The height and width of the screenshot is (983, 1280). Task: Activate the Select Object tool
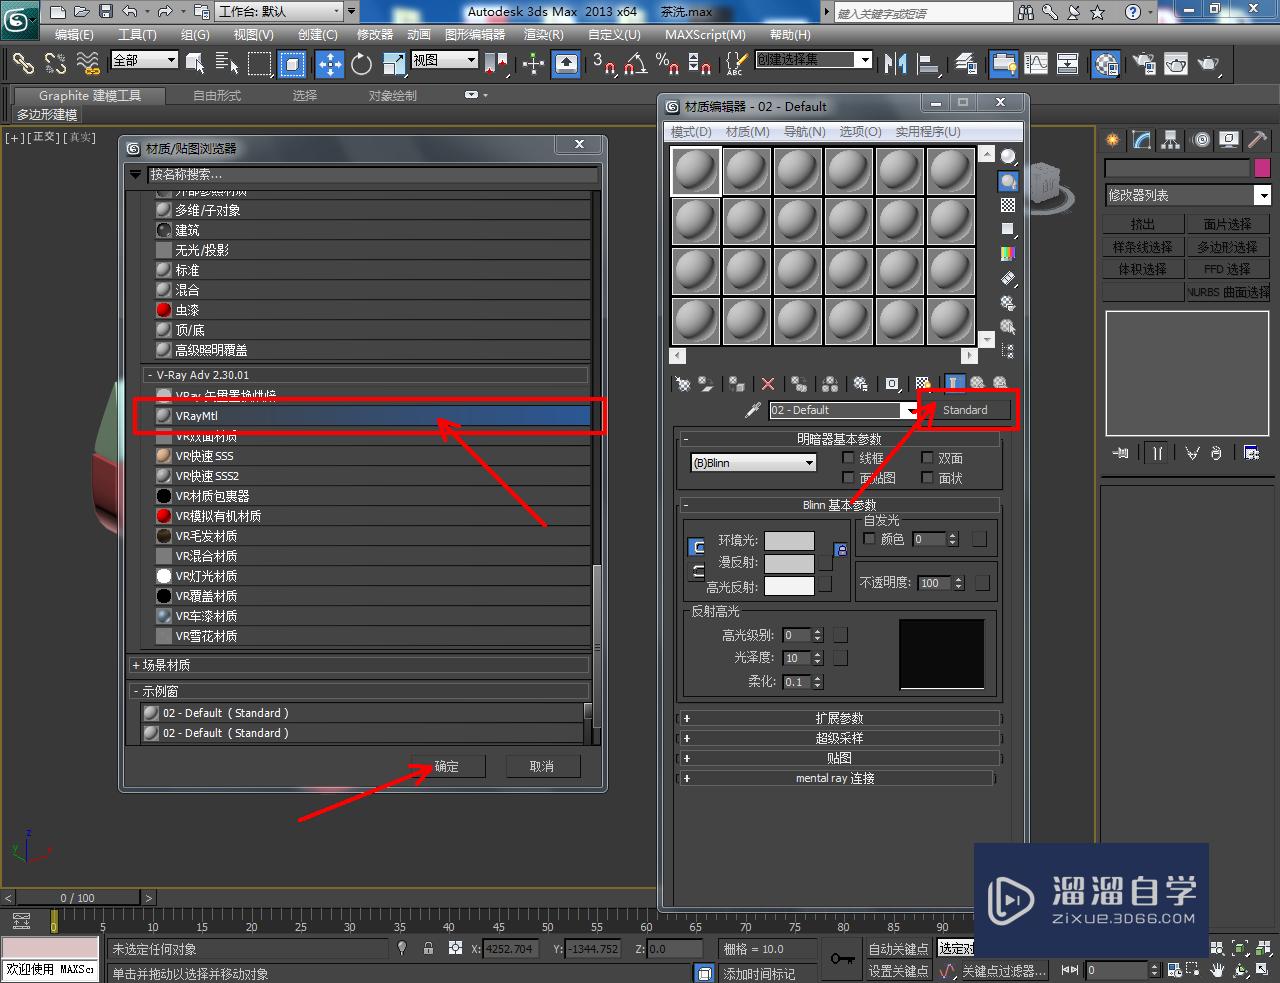(195, 64)
